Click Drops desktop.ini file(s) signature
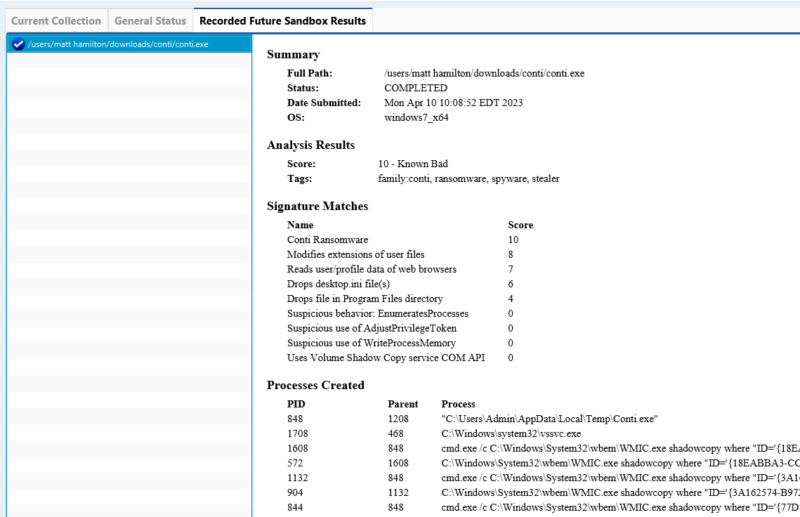 click(338, 284)
